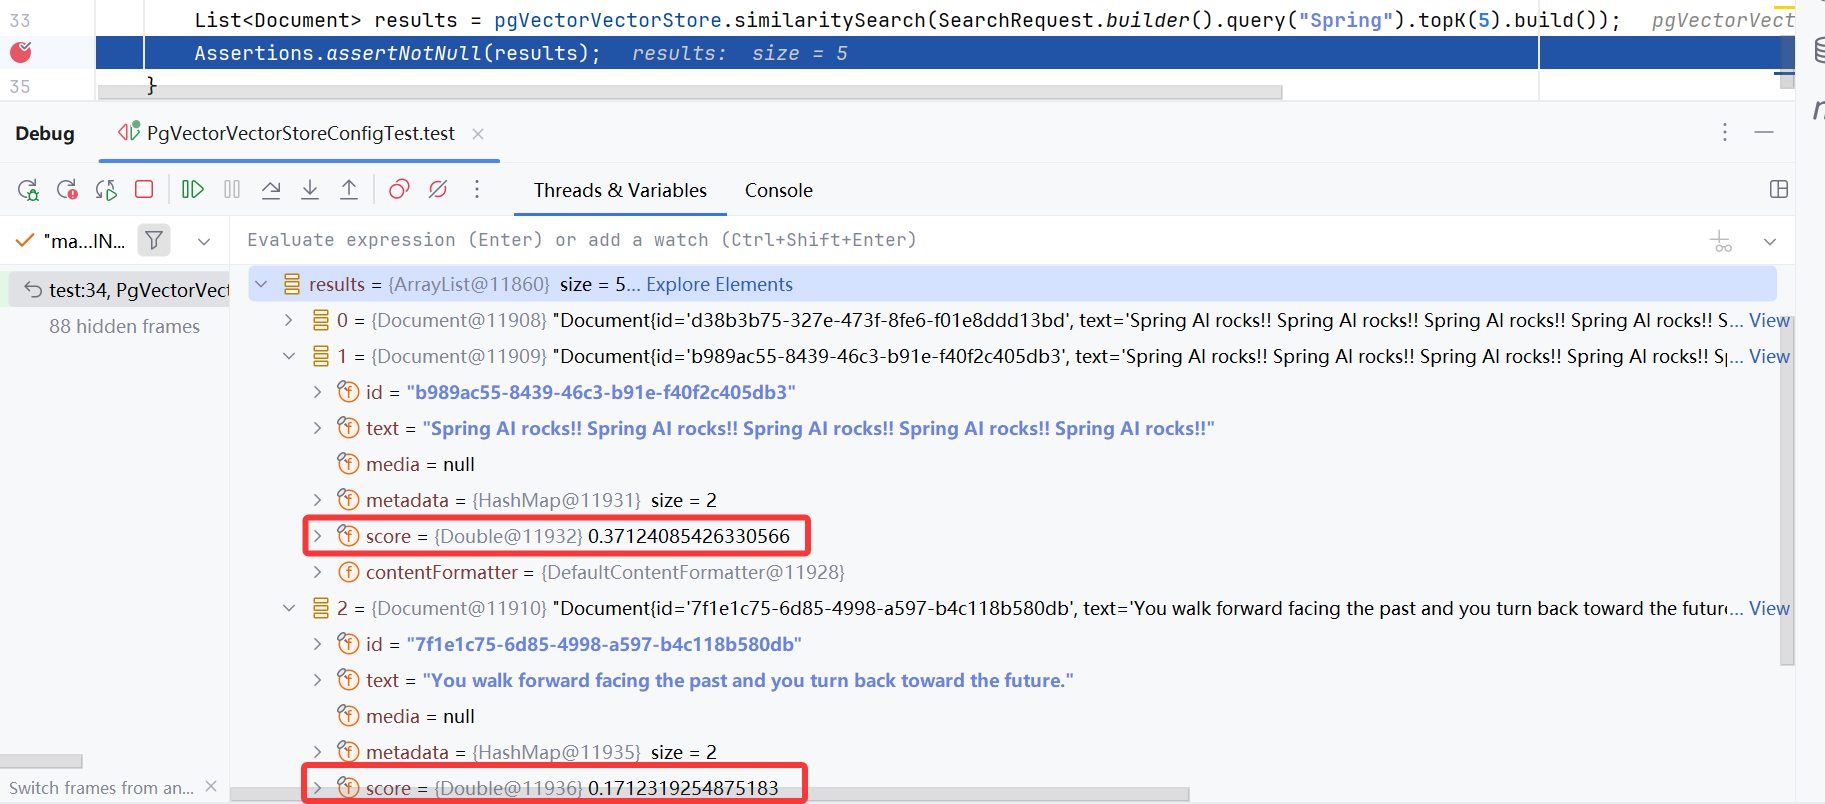This screenshot has height=804, width=1825.
Task: Click Assertions.assertNotNull code line
Action: (398, 53)
